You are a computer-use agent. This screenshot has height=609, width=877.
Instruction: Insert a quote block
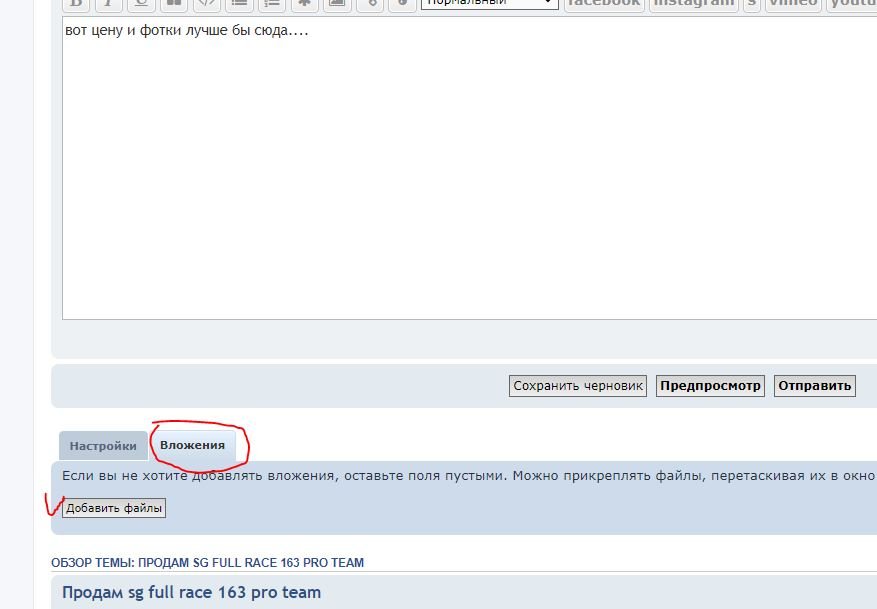(173, 4)
